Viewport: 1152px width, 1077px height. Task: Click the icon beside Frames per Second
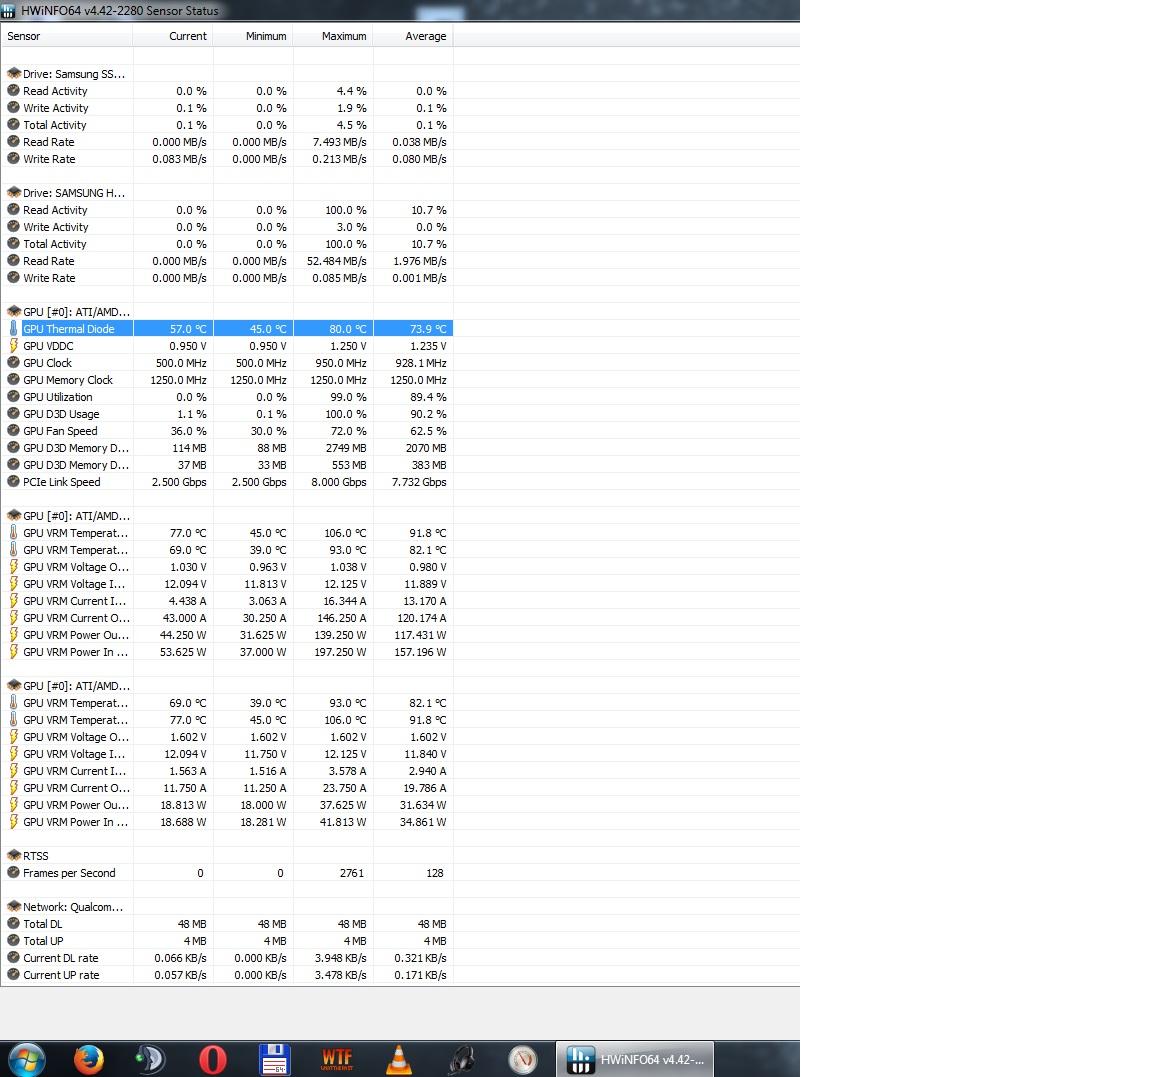(13, 872)
